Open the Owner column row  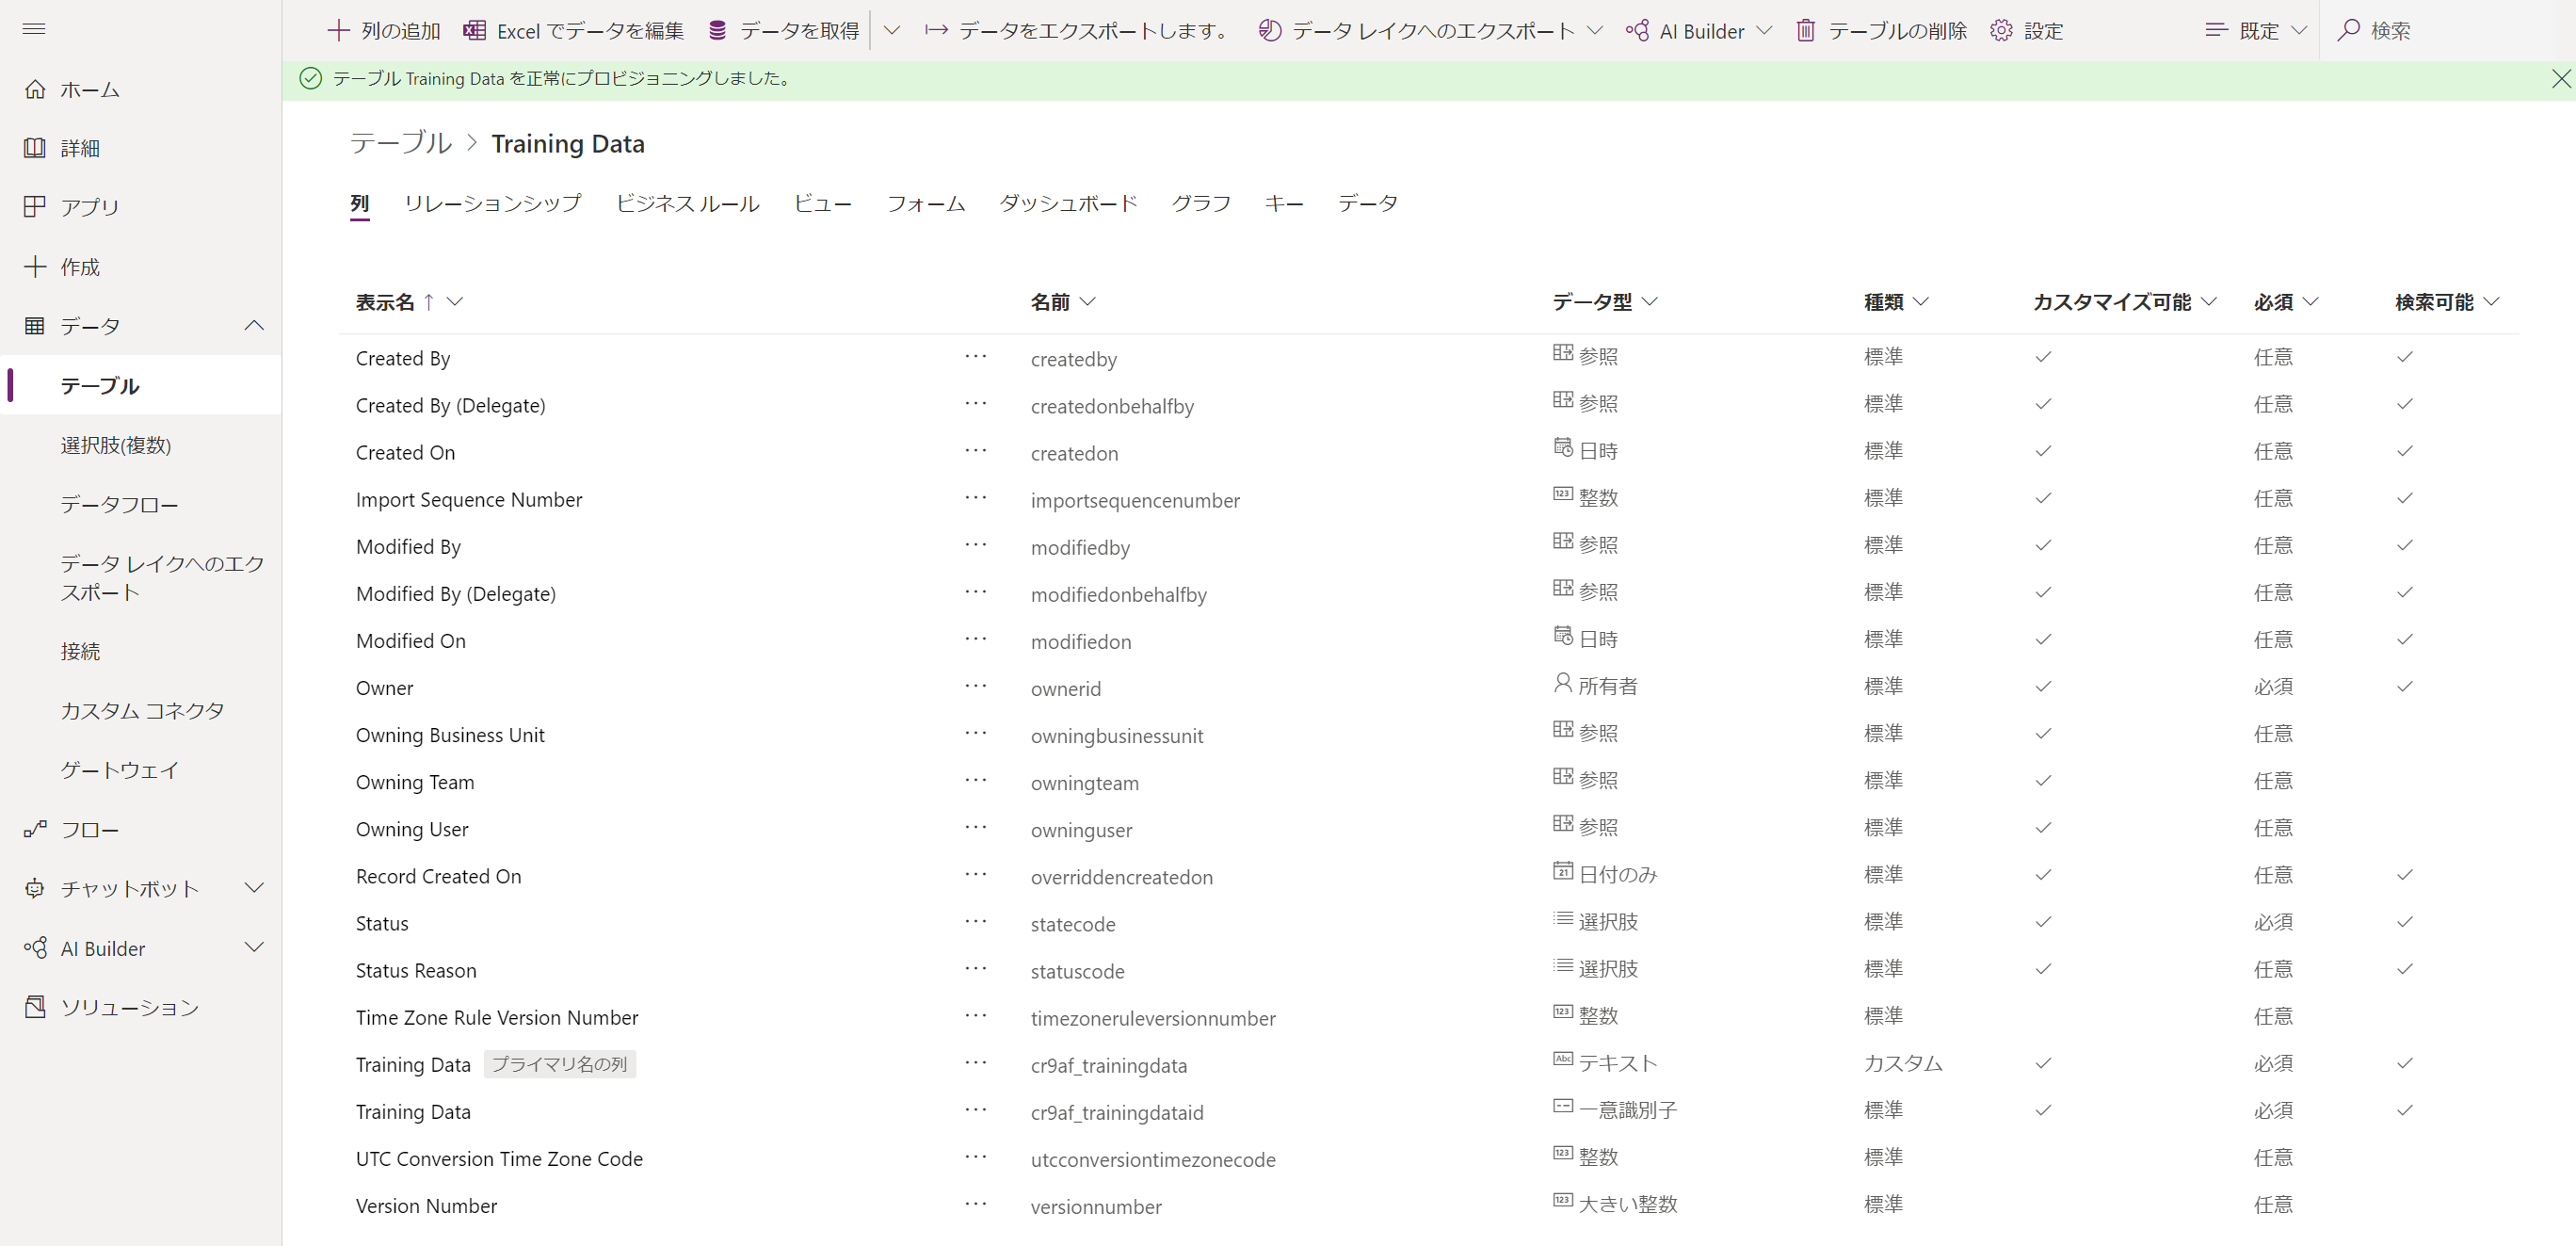click(x=384, y=688)
